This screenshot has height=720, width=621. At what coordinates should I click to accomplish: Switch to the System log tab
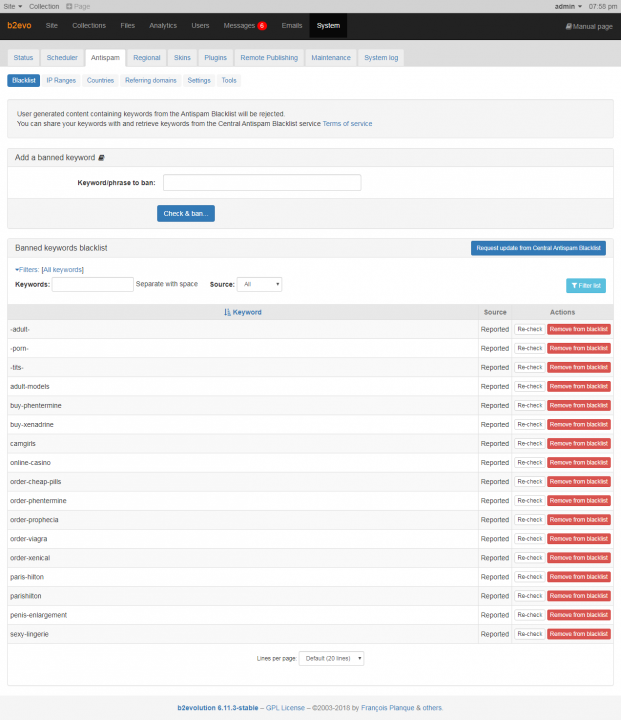(x=381, y=58)
